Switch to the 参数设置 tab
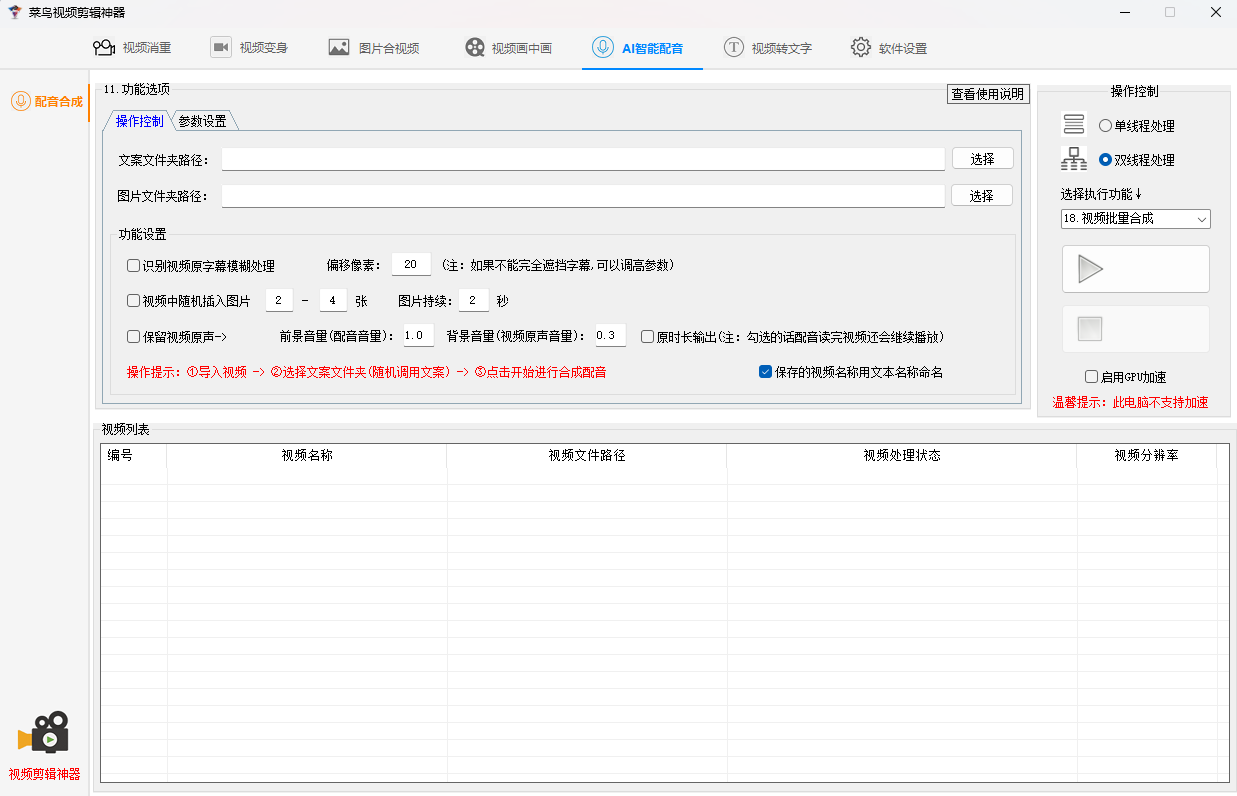The height and width of the screenshot is (796, 1237). (x=203, y=121)
